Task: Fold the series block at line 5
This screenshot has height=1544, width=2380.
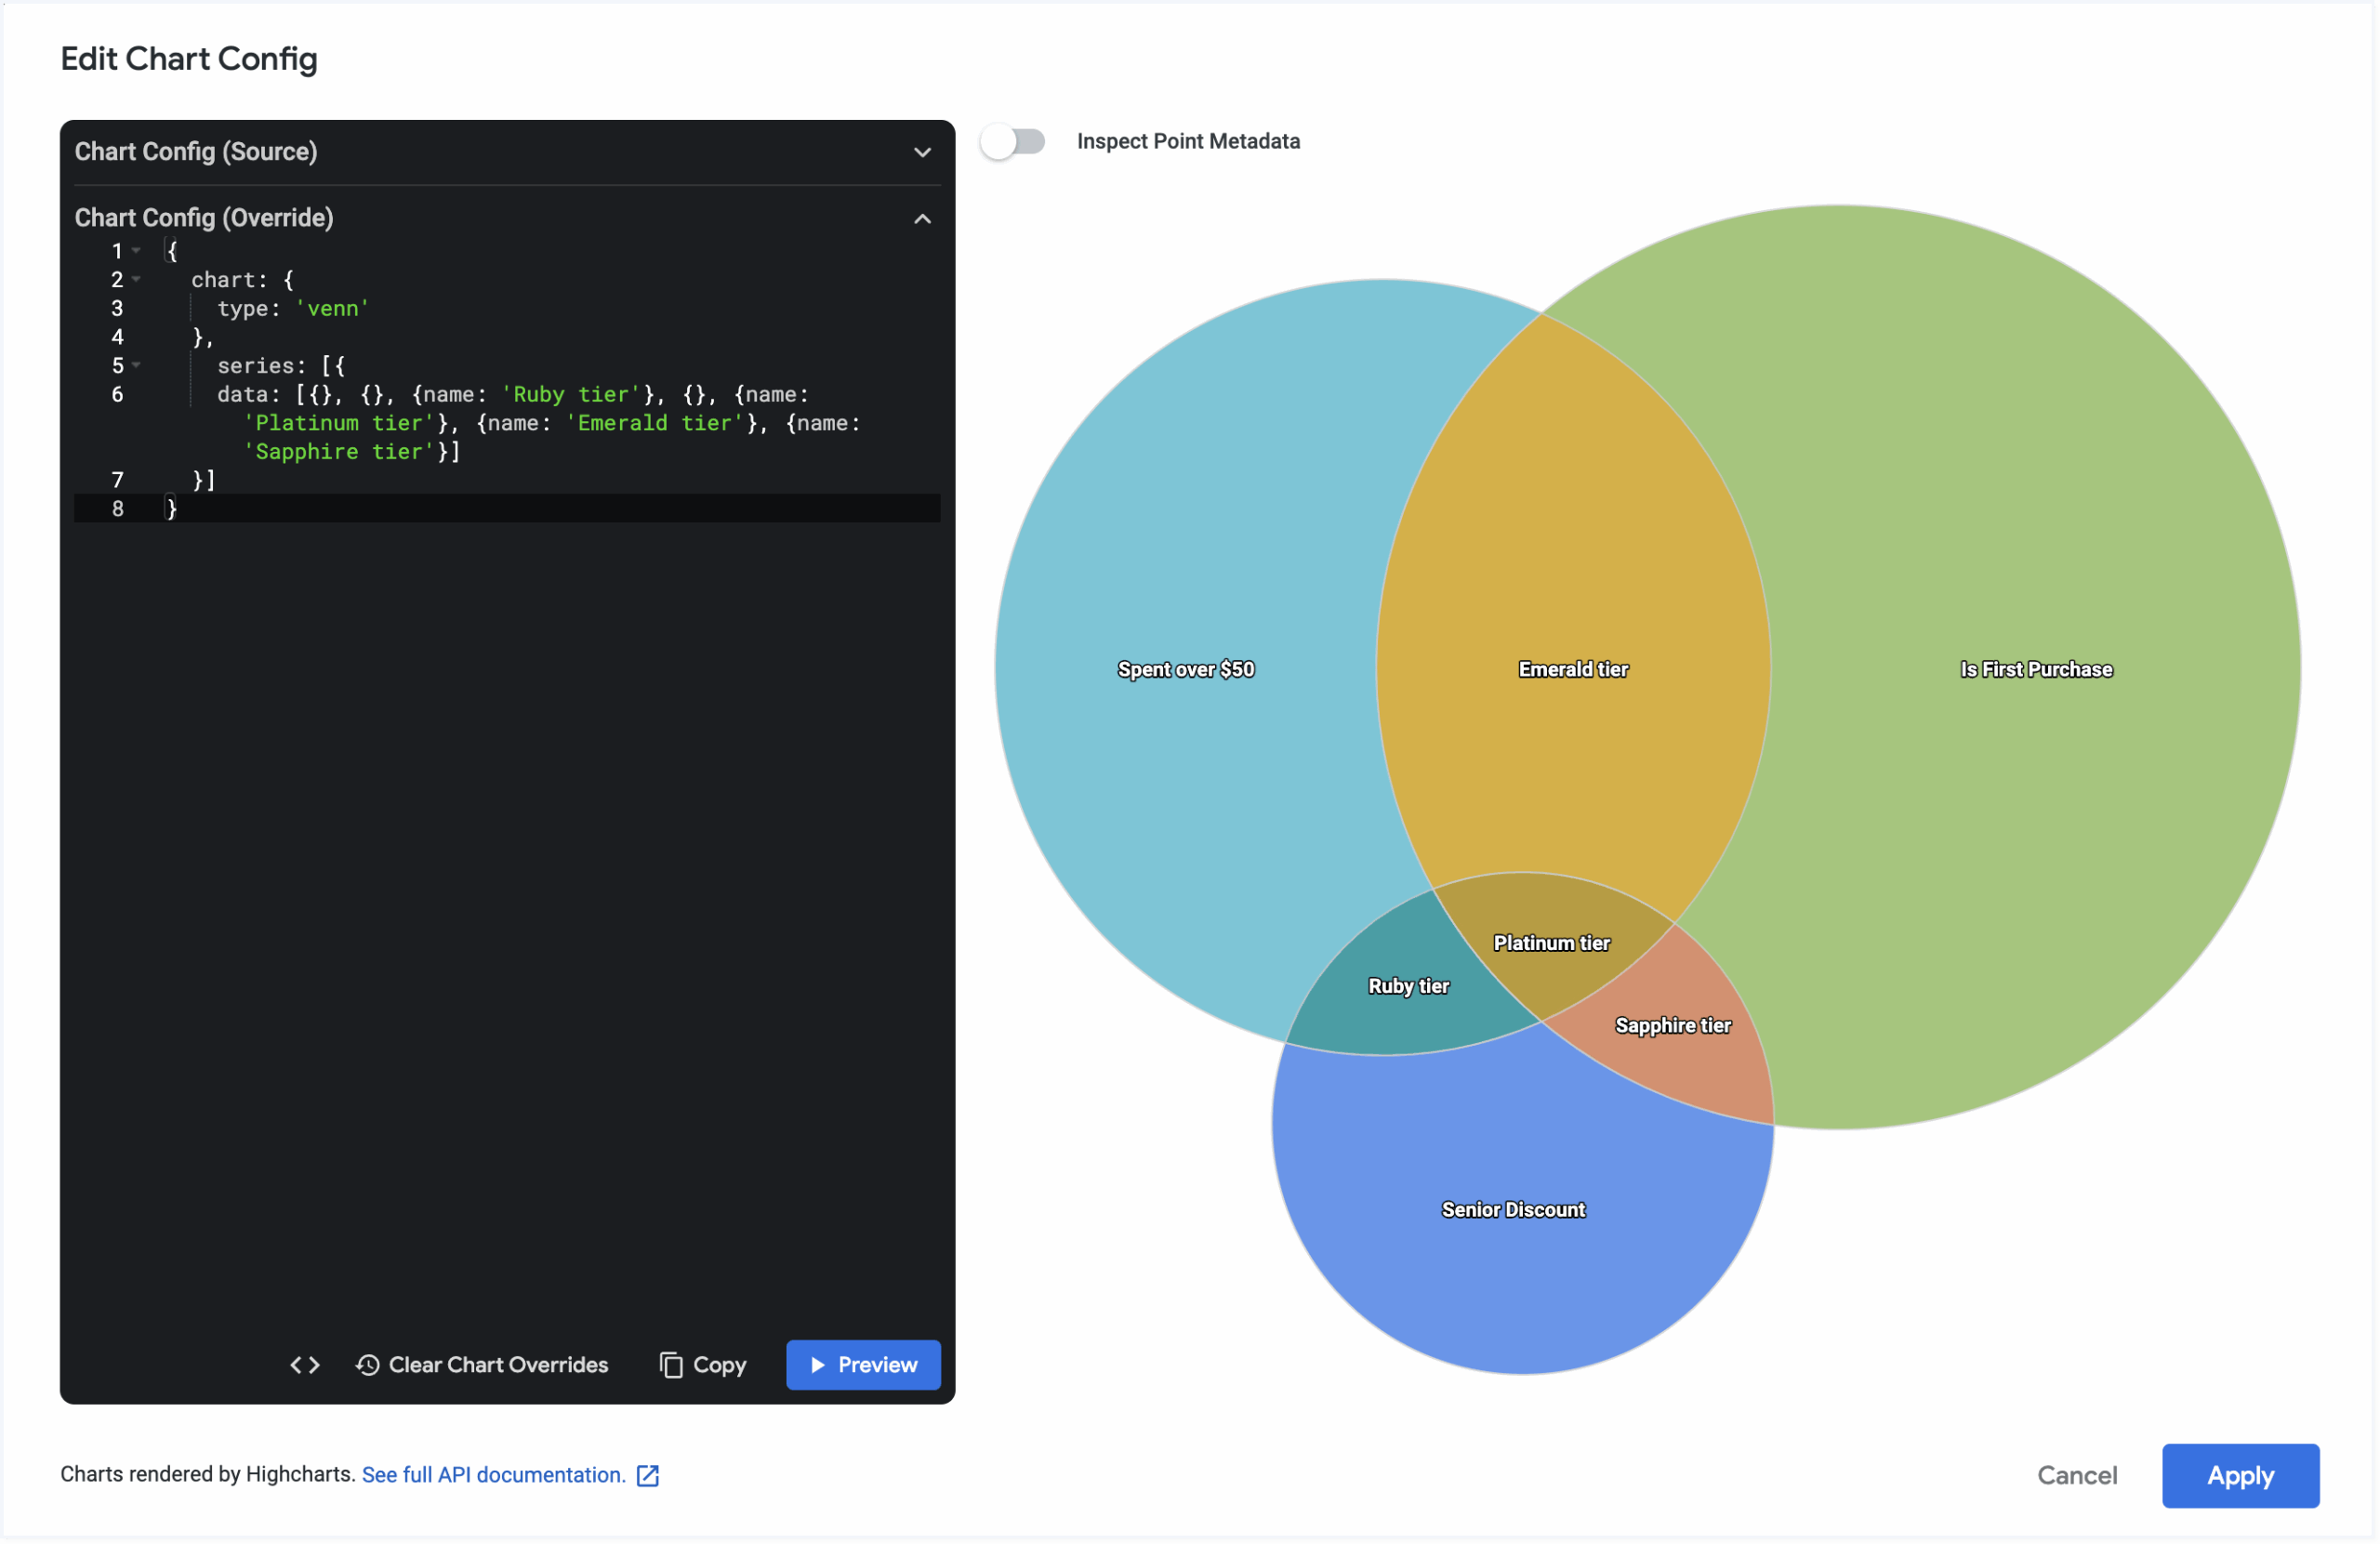Action: (137, 366)
